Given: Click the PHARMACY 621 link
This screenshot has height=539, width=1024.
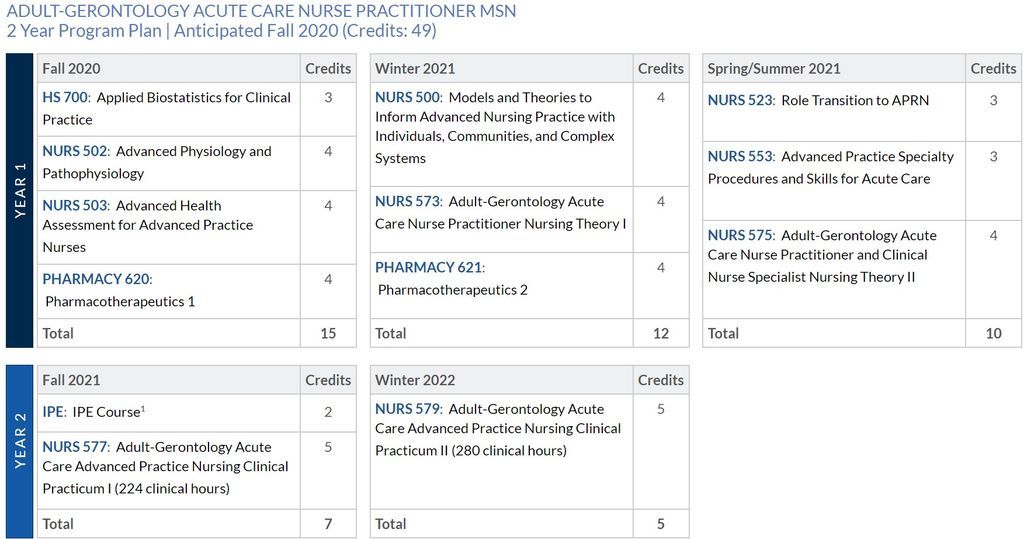Looking at the screenshot, I should [x=428, y=267].
